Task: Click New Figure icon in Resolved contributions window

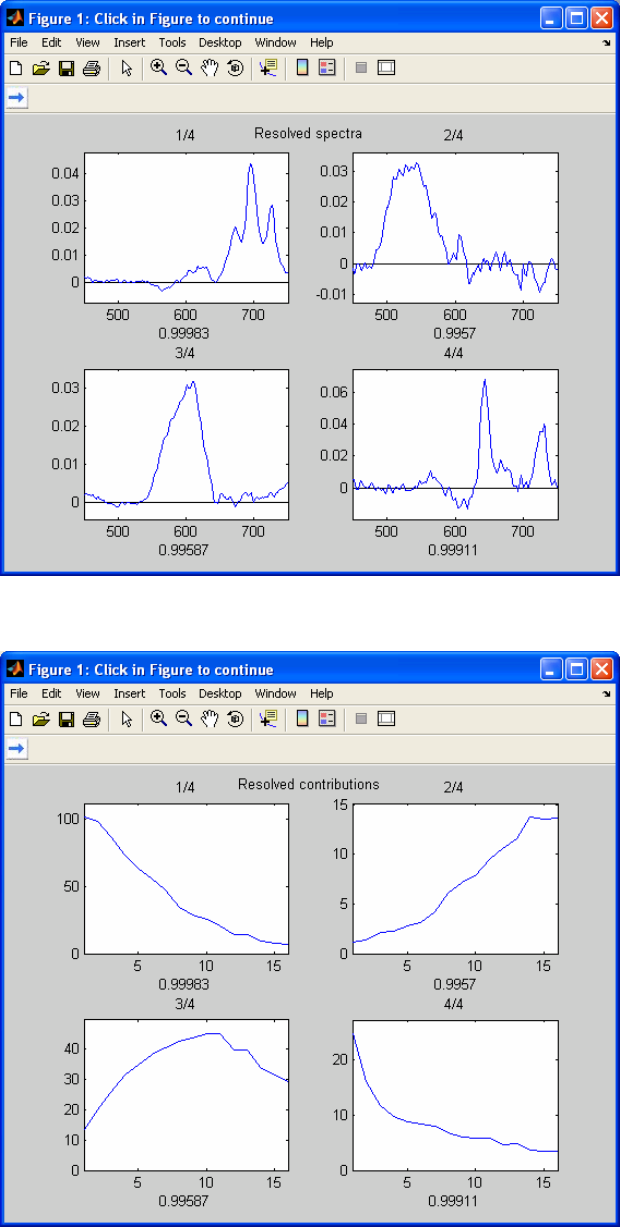Action: (16, 719)
